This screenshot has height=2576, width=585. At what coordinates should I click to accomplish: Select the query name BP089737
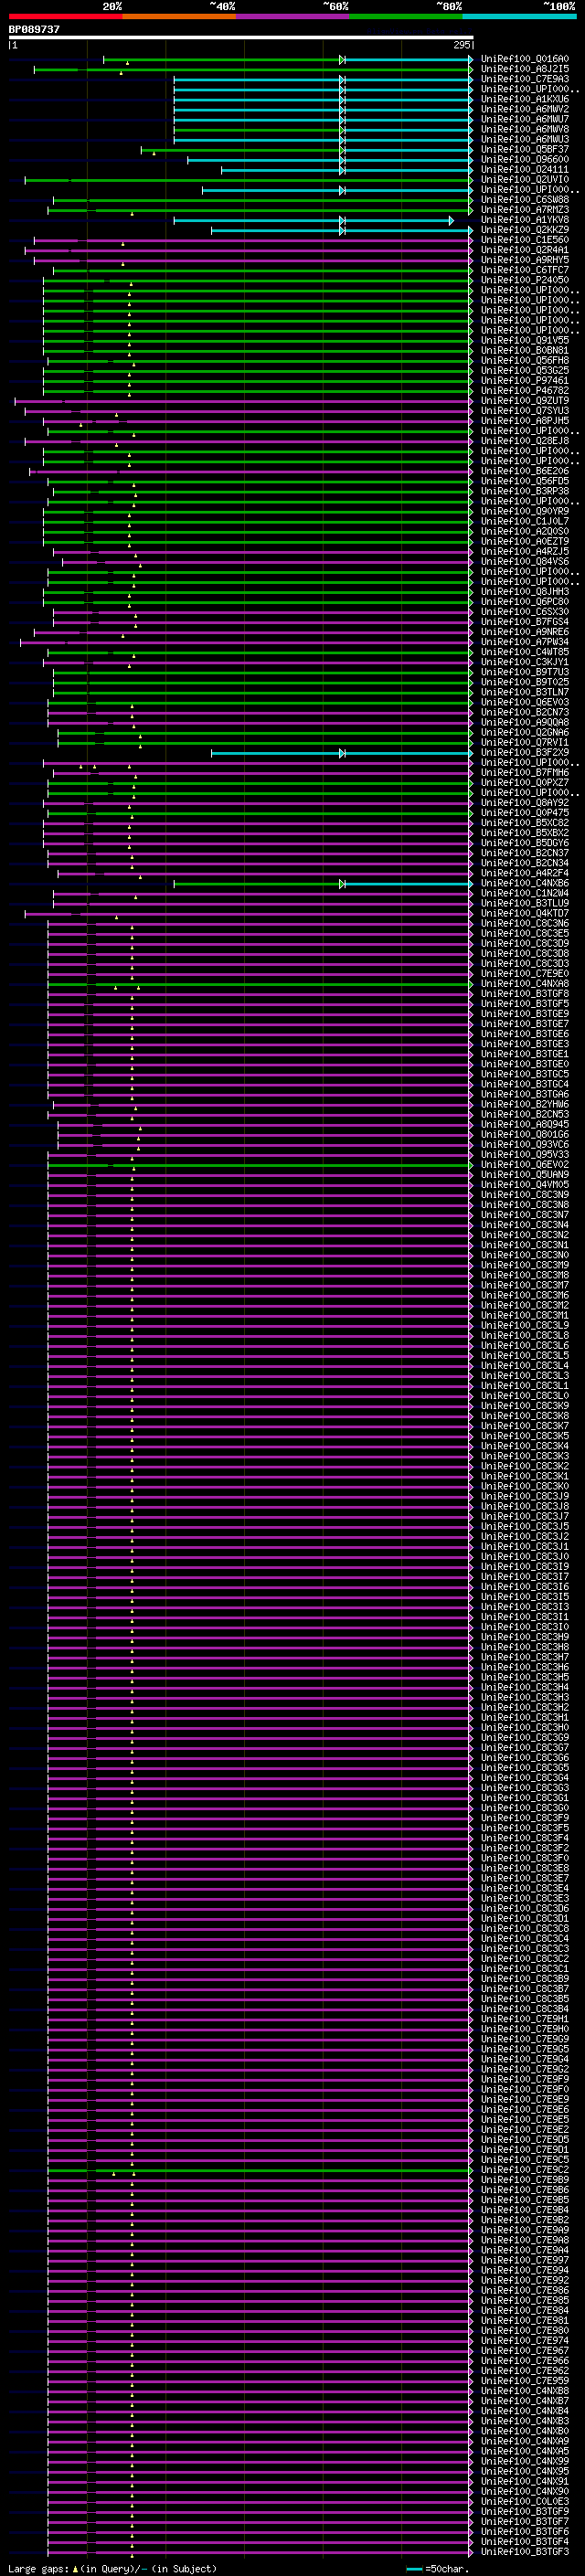[x=34, y=30]
